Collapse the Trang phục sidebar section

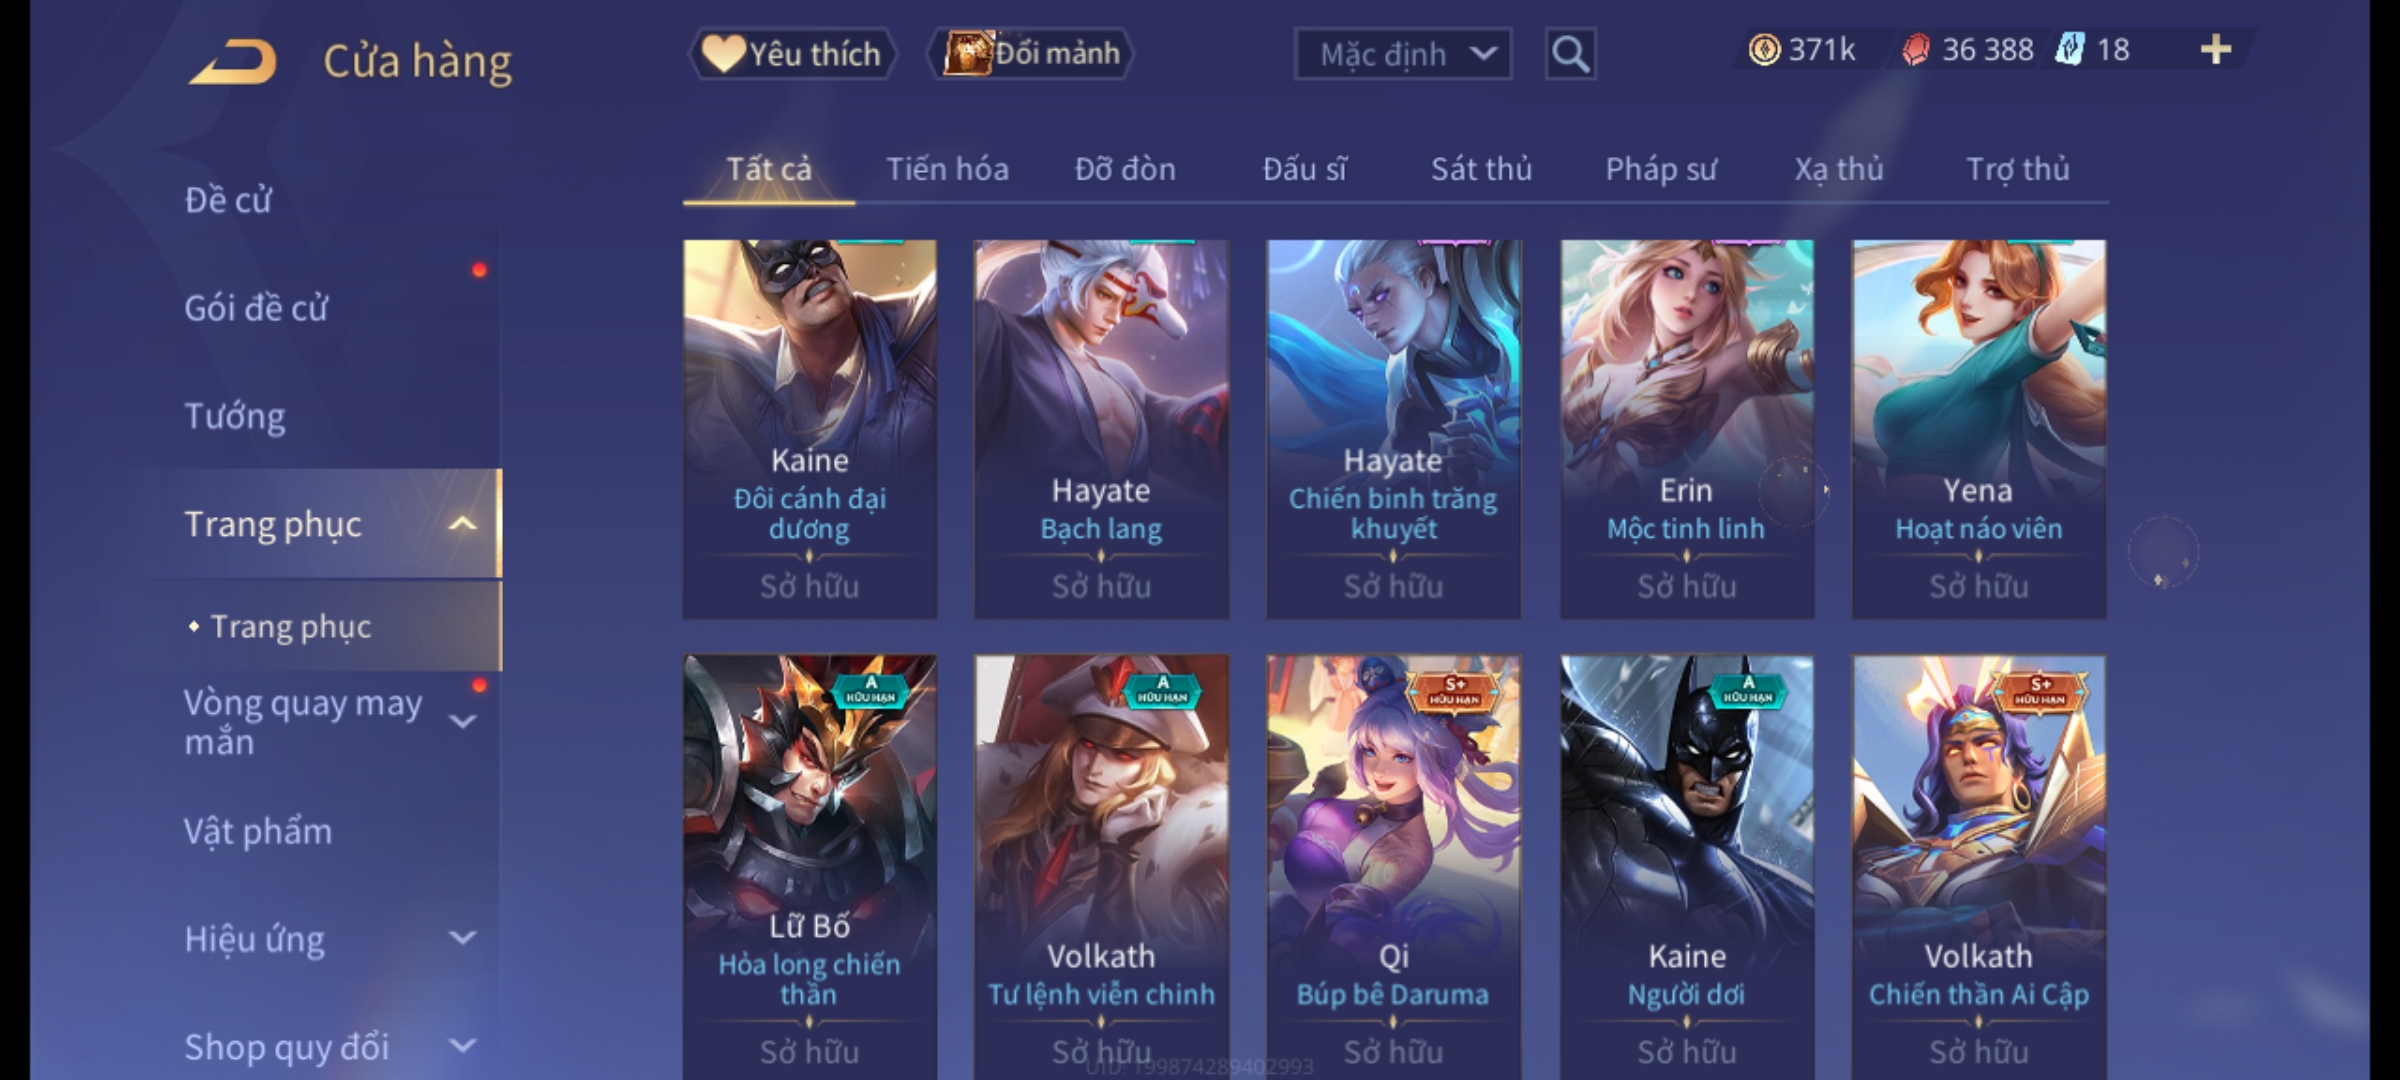click(462, 524)
